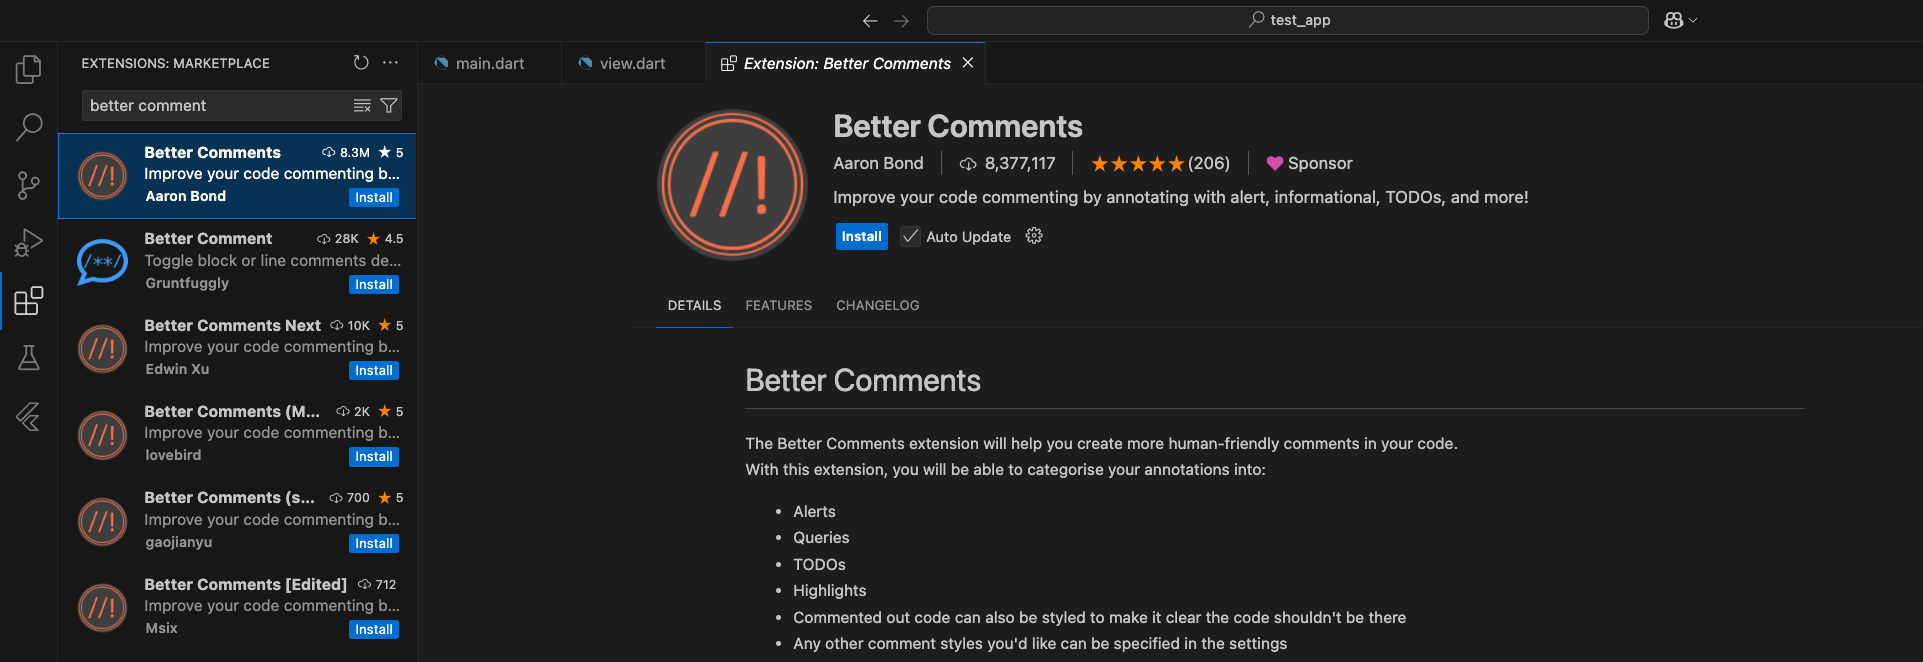The width and height of the screenshot is (1923, 662).
Task: Open the five-star ratings (206) link
Action: (x=1160, y=163)
